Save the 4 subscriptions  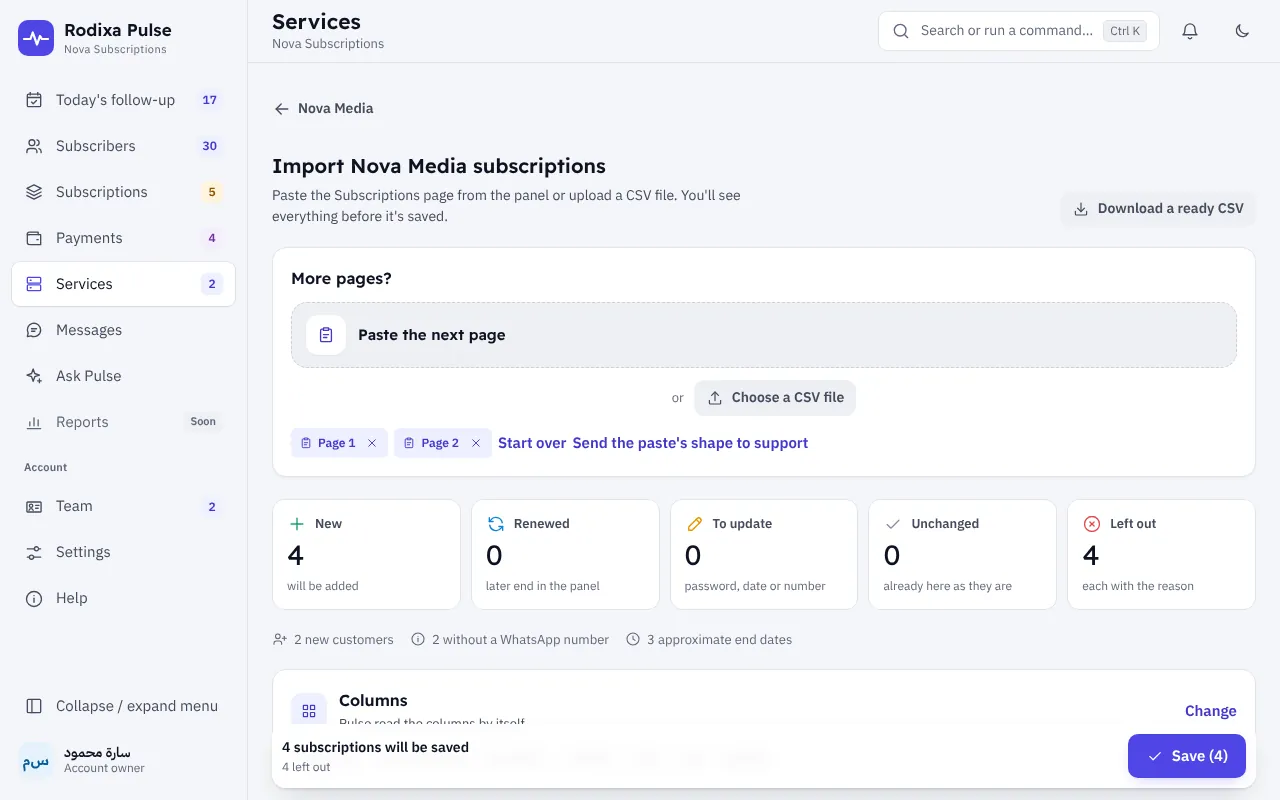(x=1187, y=756)
